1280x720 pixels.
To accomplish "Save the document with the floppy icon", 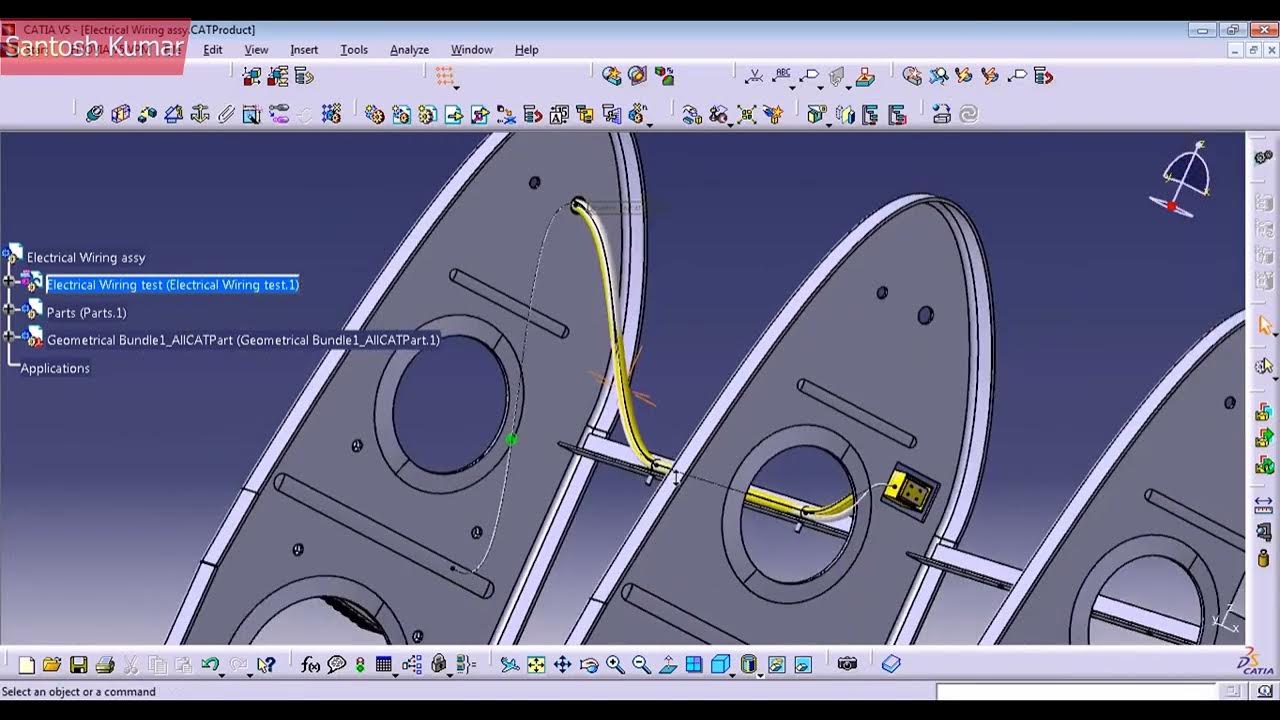I will (x=78, y=664).
